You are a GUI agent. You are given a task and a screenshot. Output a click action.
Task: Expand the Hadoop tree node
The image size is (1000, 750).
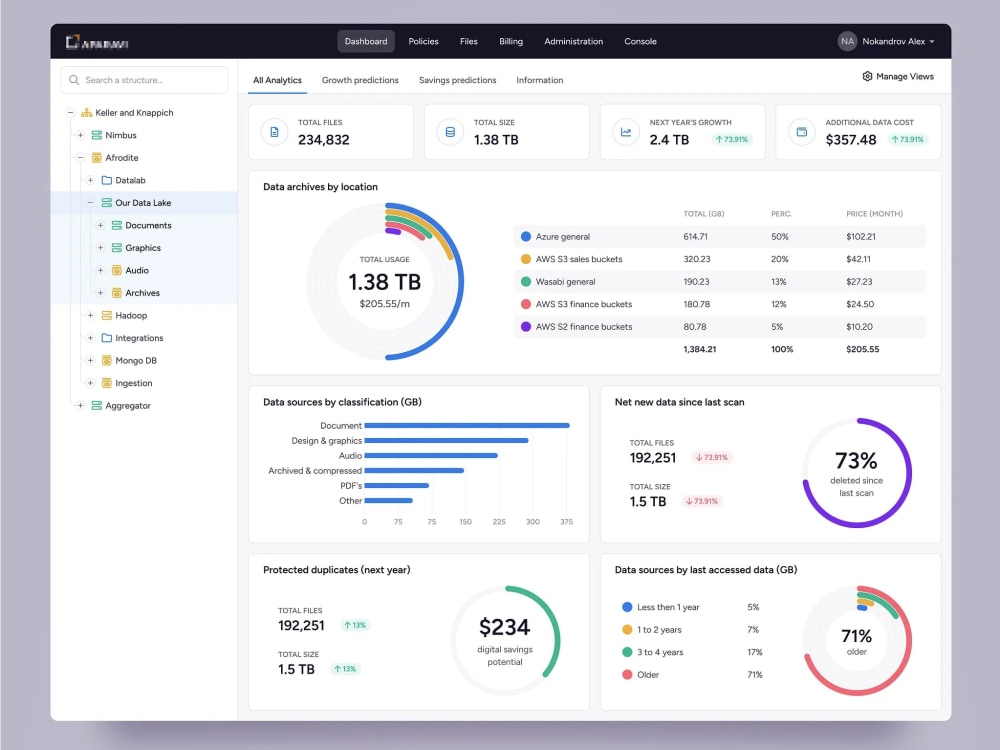[91, 316]
